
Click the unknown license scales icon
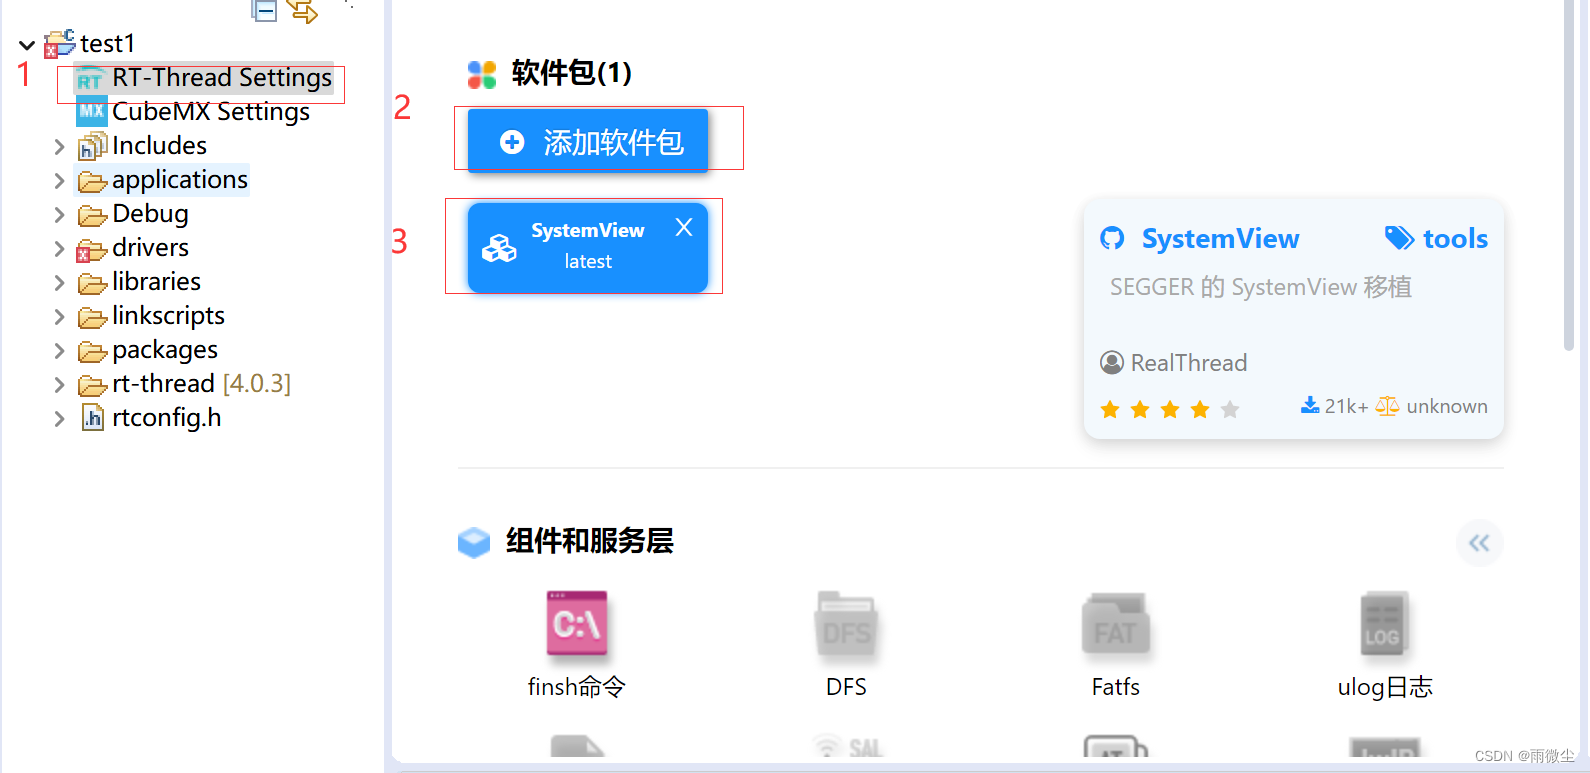1388,406
